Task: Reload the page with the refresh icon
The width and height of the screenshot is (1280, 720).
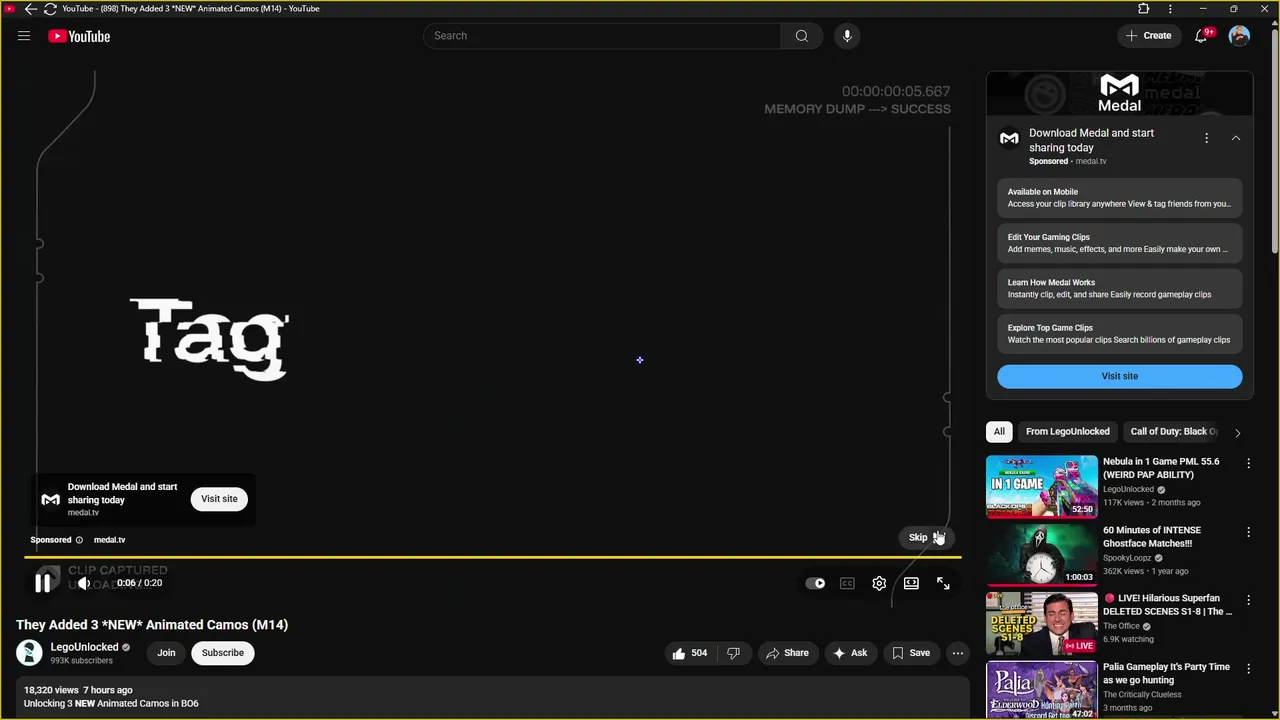Action: pos(50,9)
